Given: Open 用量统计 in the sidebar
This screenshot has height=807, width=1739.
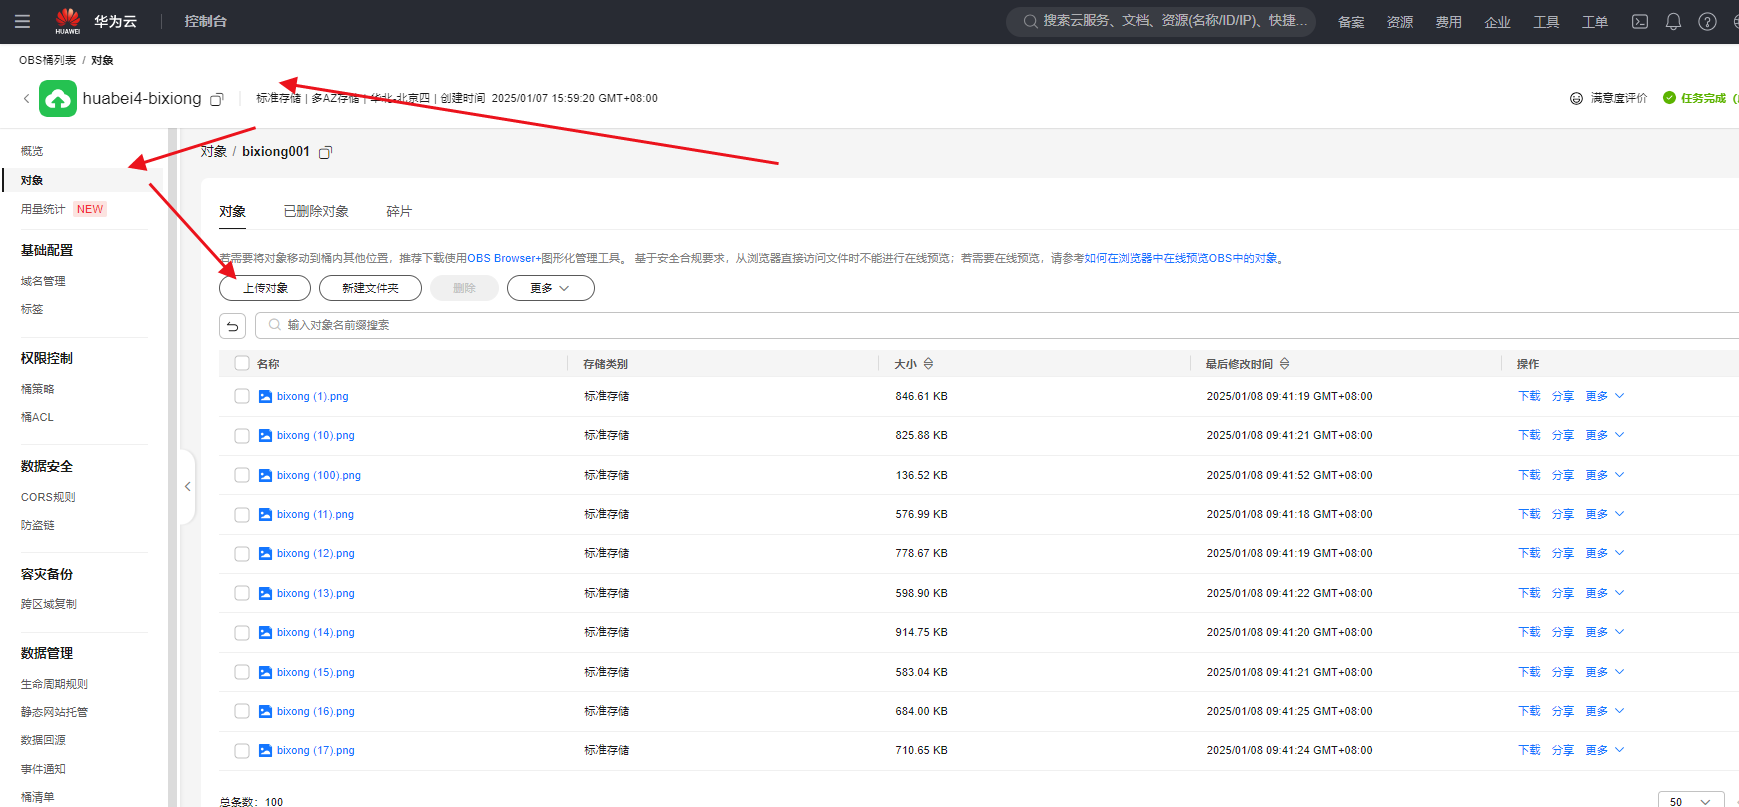Looking at the screenshot, I should 43,210.
